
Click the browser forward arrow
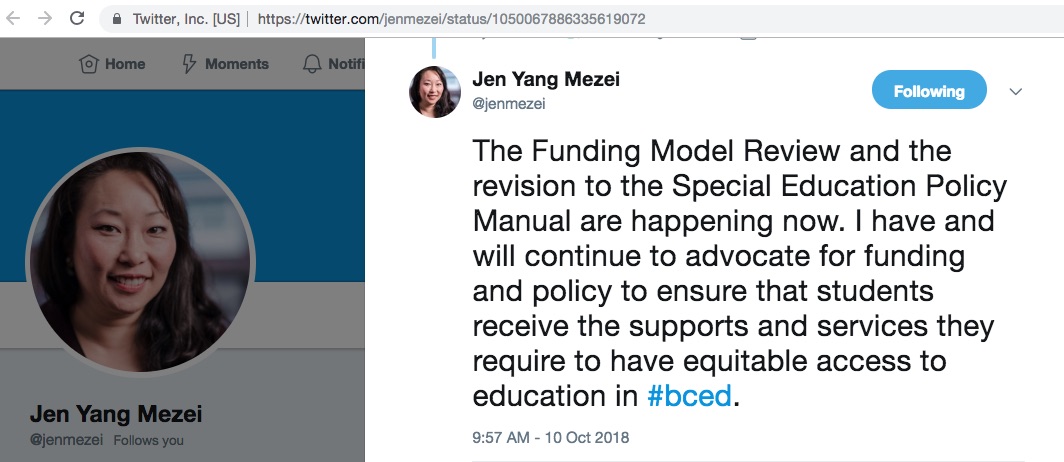44,19
